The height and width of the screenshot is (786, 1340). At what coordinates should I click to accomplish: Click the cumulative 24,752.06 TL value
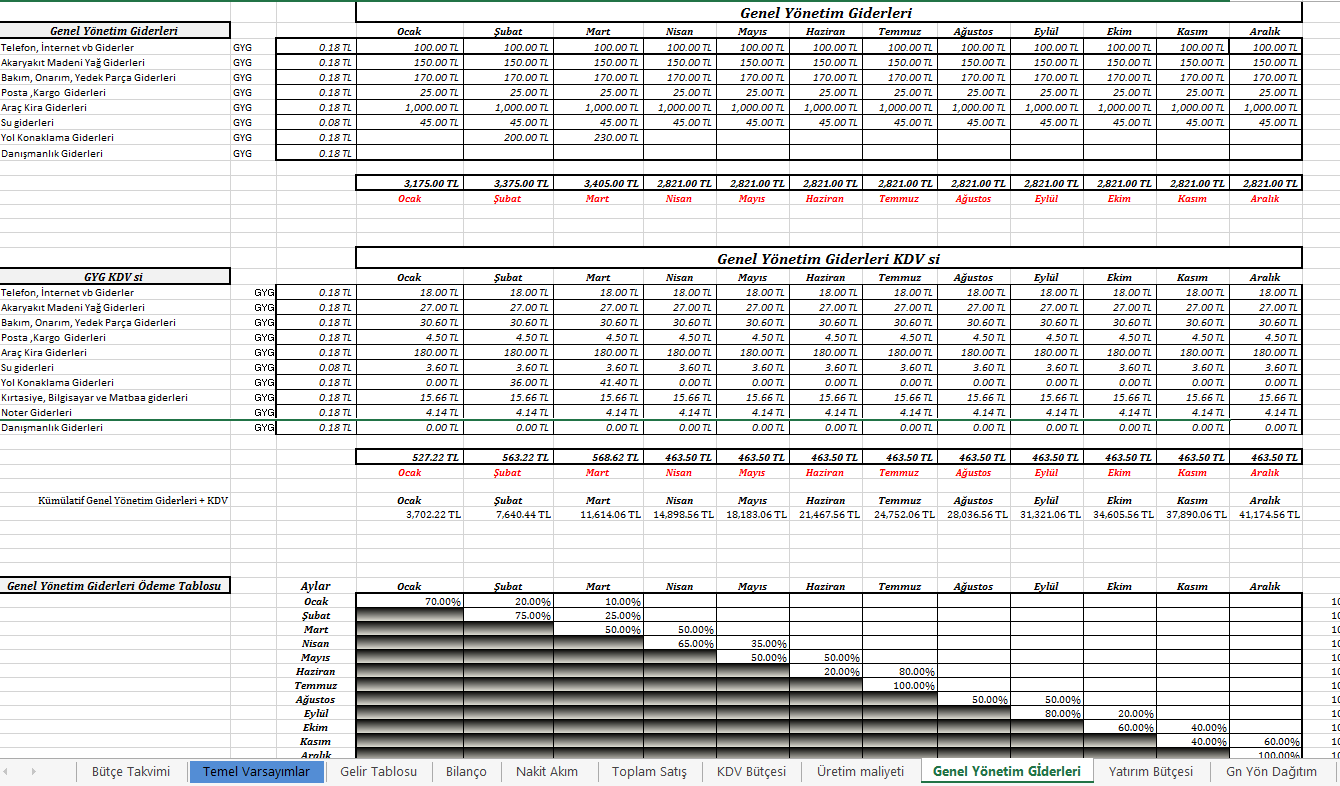tap(899, 514)
